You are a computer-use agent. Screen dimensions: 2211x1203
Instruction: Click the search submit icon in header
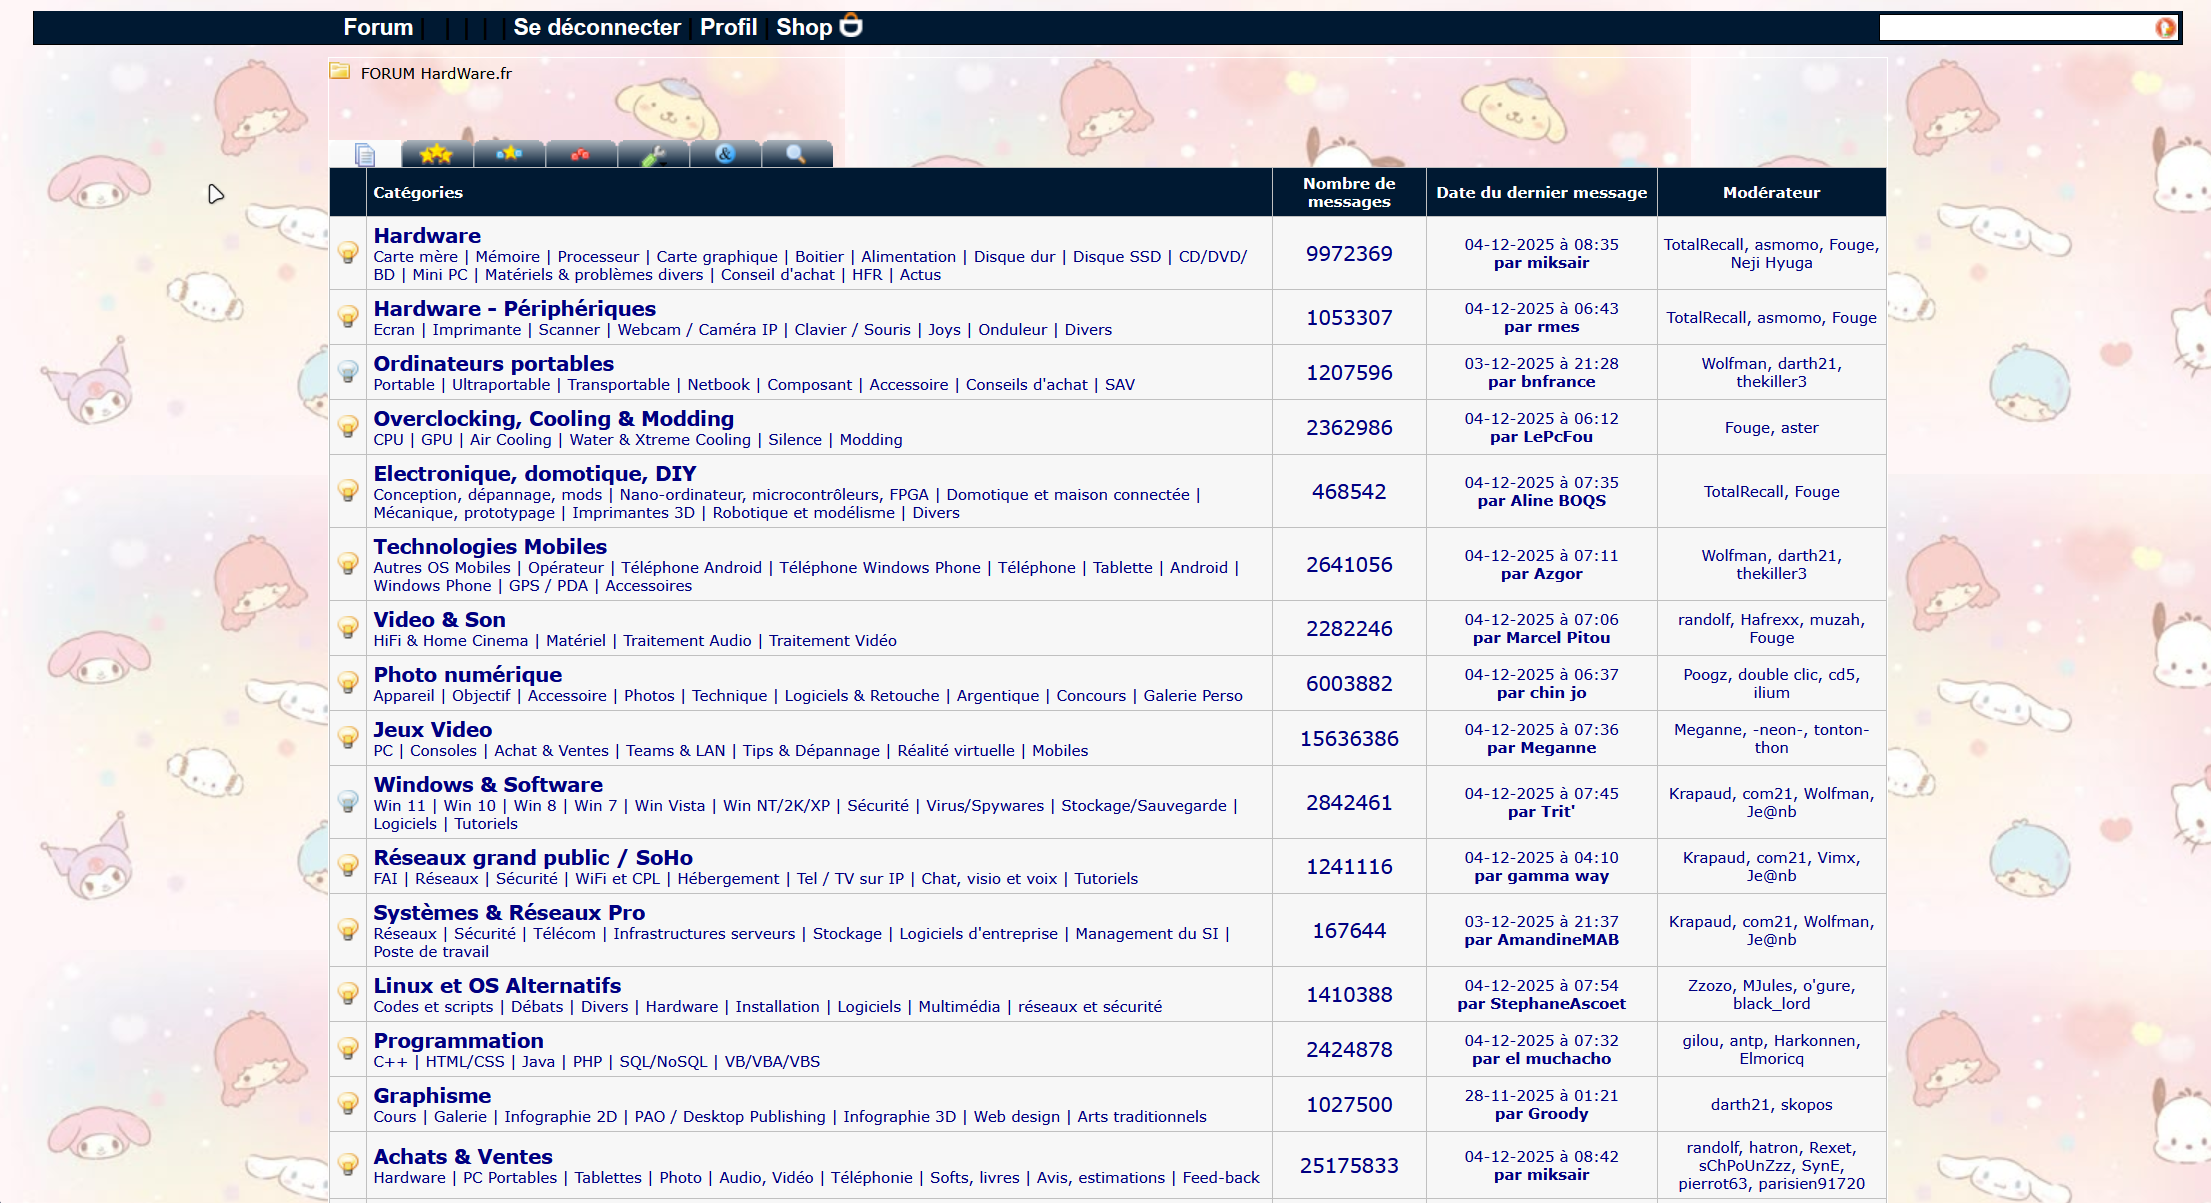(x=2165, y=28)
